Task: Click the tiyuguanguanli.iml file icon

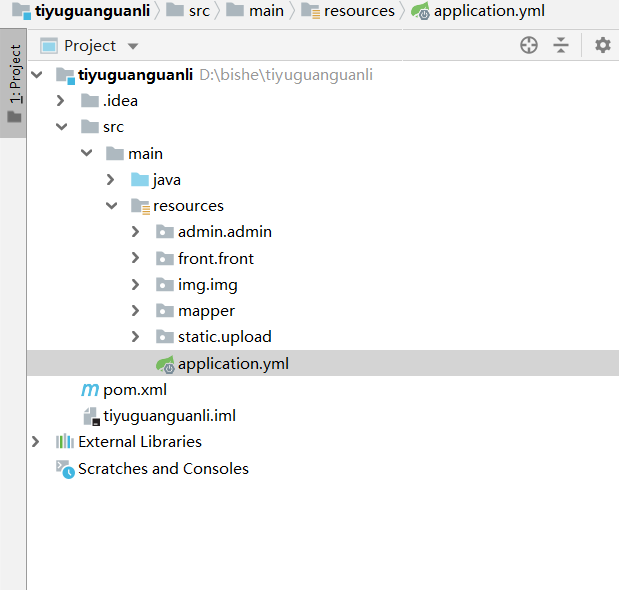Action: [x=90, y=416]
